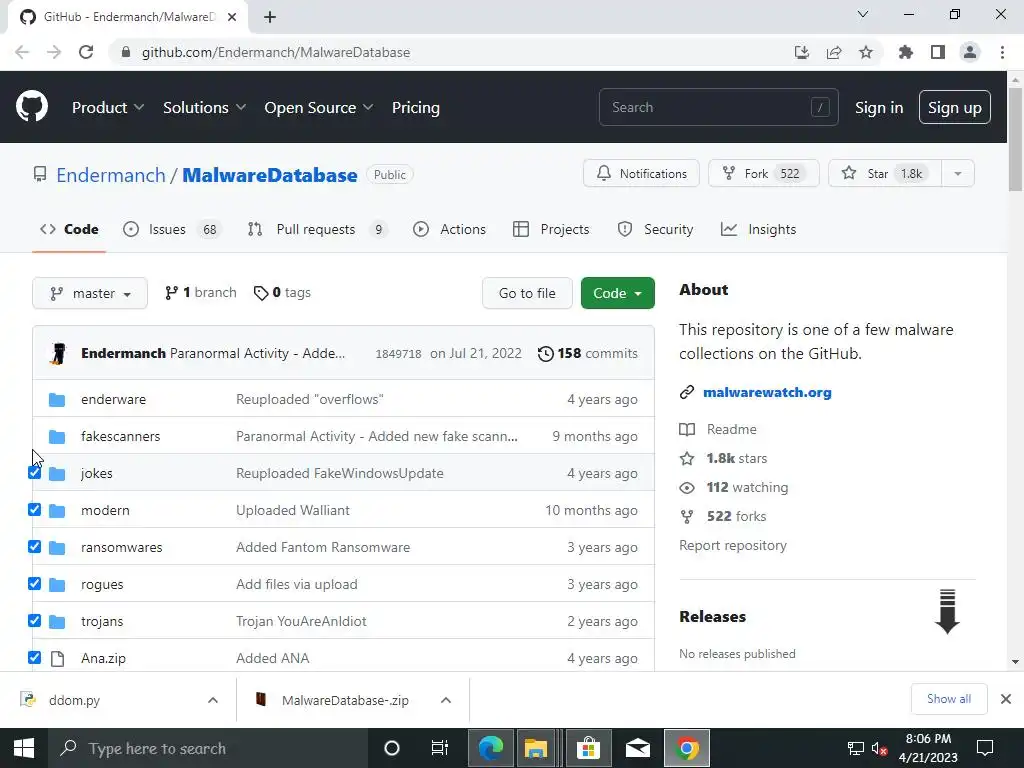The image size is (1024, 768).
Task: Open notification center icon on taskbar
Action: [985, 748]
